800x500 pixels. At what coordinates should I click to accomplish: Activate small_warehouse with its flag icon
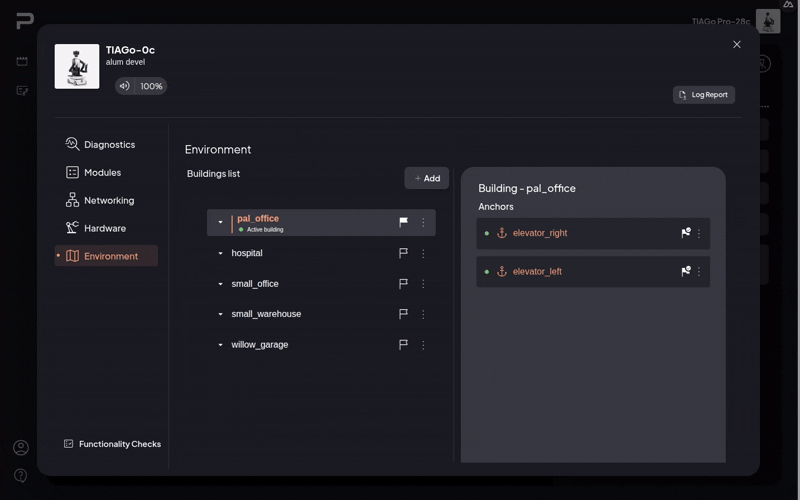(403, 314)
